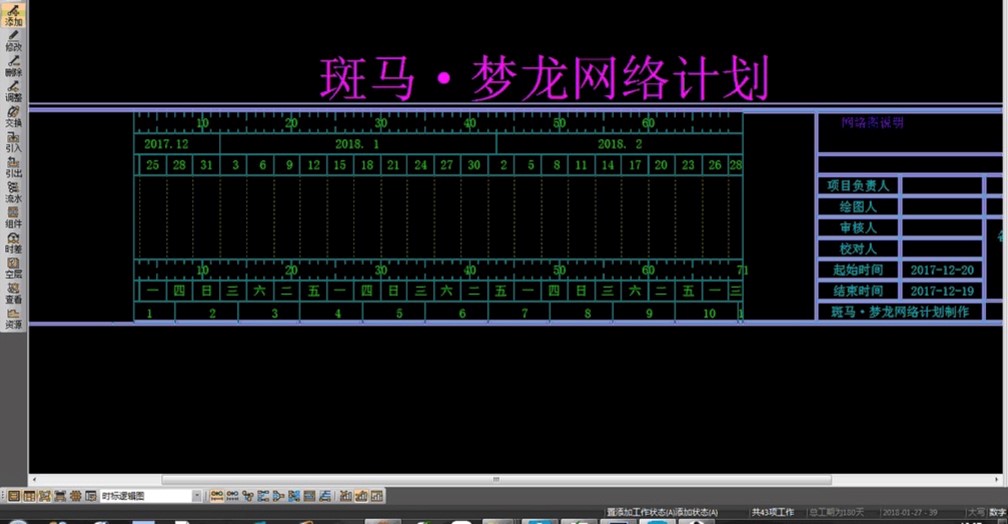The height and width of the screenshot is (524, 1008).
Task: Click the third network-view icon left of dropdown
Action: click(x=44, y=496)
